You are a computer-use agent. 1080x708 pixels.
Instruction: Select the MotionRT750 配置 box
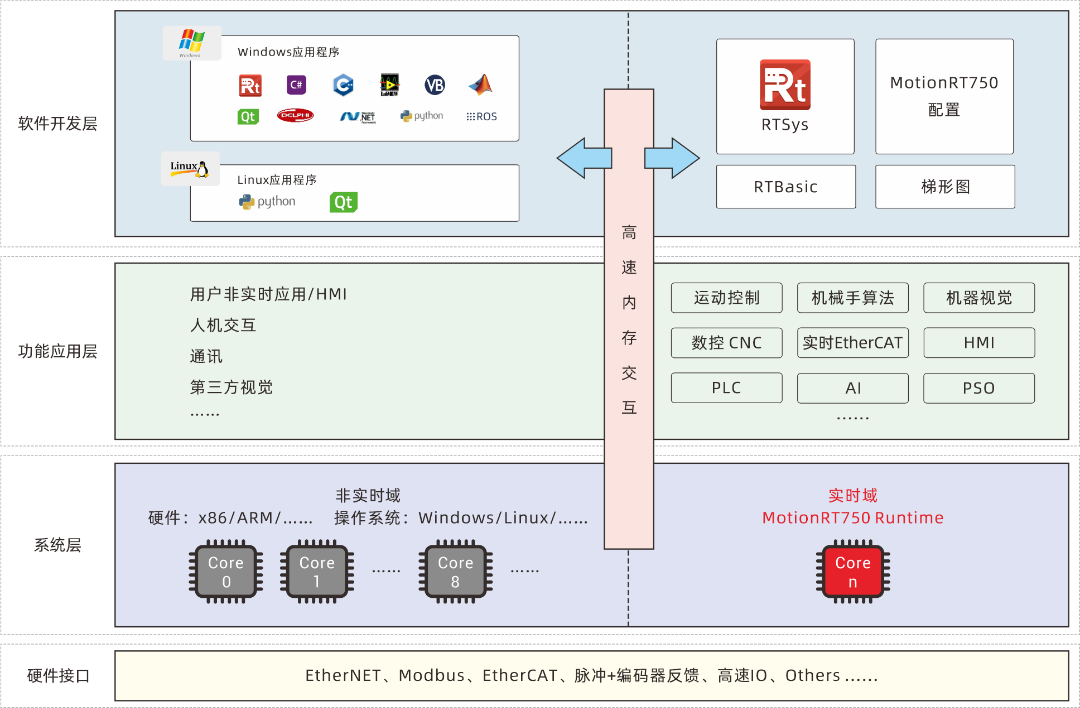click(944, 95)
